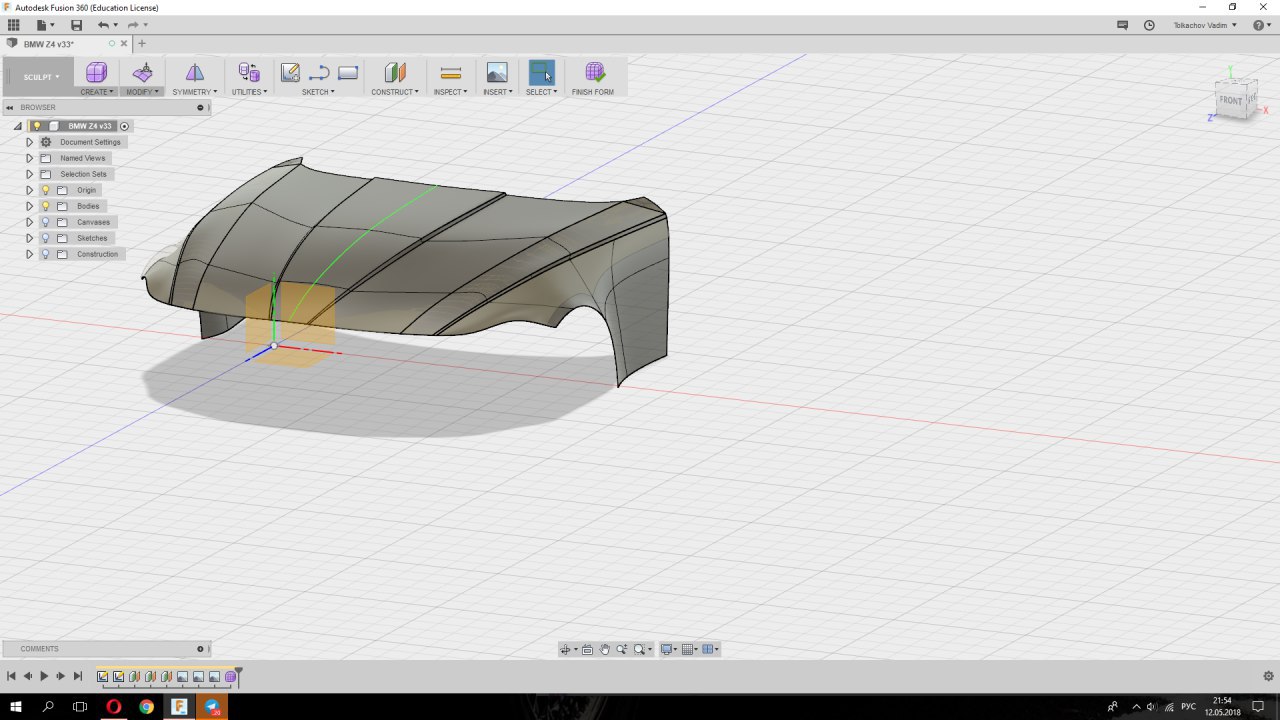Screen dimensions: 1280x720
Task: Open Opera from the Windows taskbar
Action: [113, 707]
